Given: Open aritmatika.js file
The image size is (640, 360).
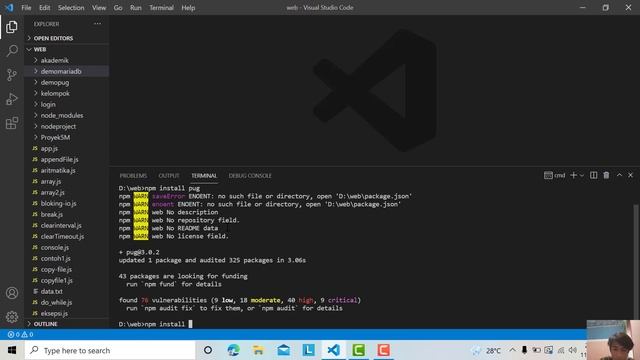Looking at the screenshot, I should 67,170.
